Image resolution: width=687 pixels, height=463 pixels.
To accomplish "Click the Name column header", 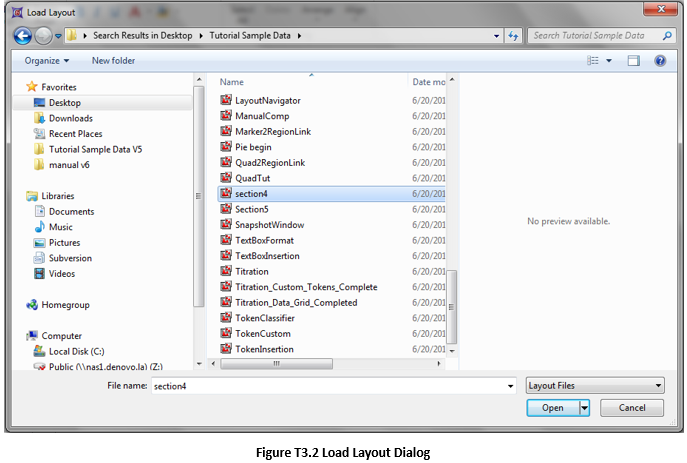I will [232, 82].
